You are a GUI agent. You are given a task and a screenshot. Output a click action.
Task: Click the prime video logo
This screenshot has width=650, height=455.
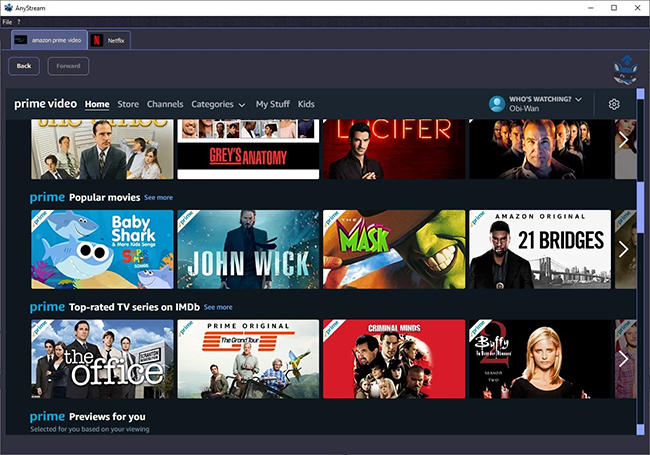46,104
